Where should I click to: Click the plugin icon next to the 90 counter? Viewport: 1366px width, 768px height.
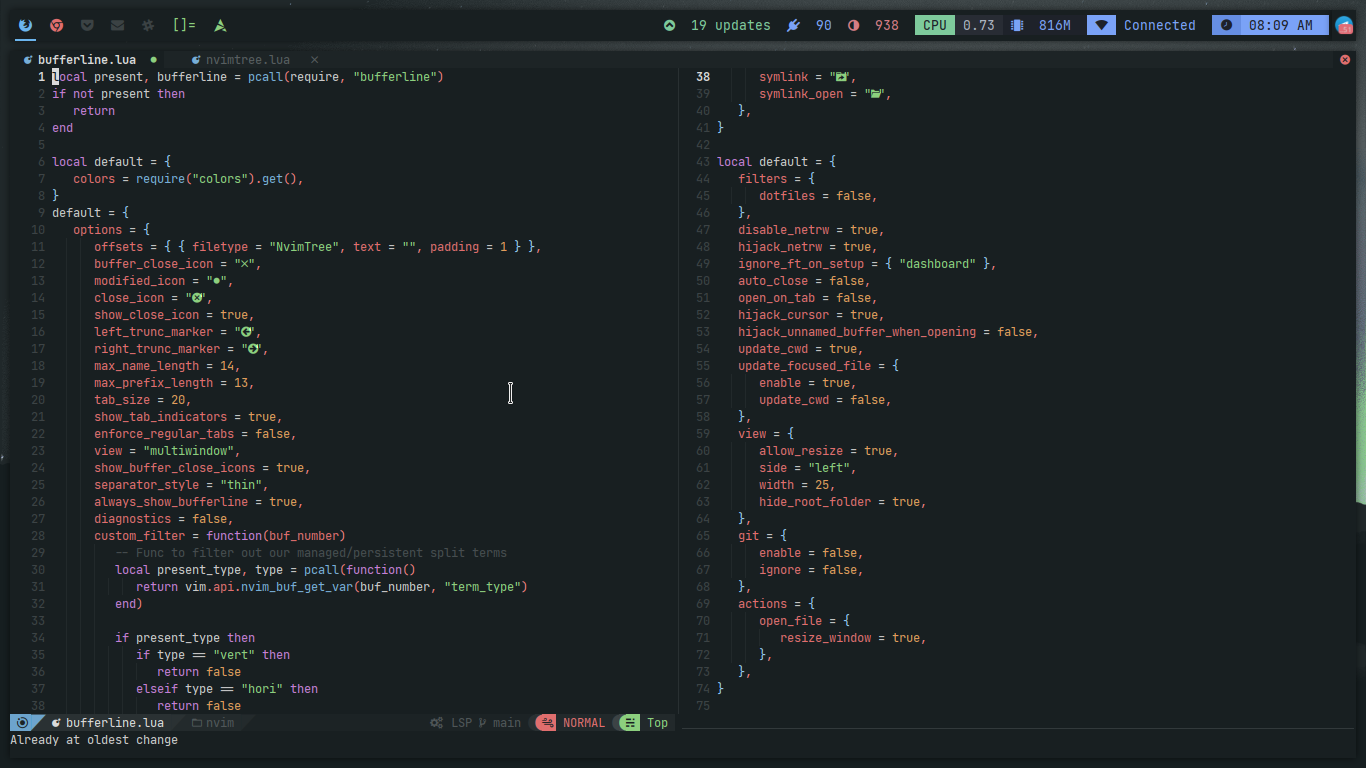793,25
